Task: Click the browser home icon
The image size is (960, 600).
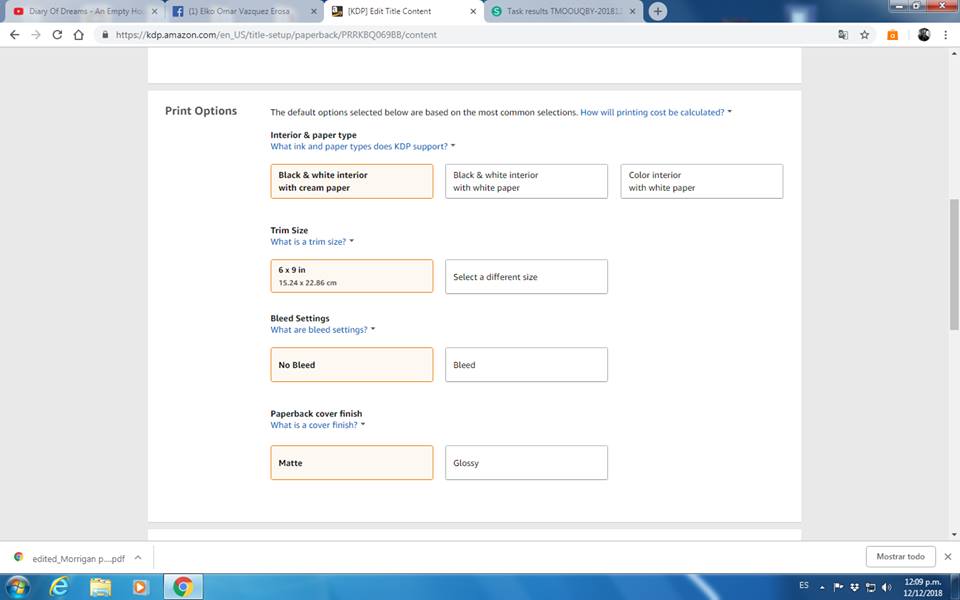Action: [78, 34]
